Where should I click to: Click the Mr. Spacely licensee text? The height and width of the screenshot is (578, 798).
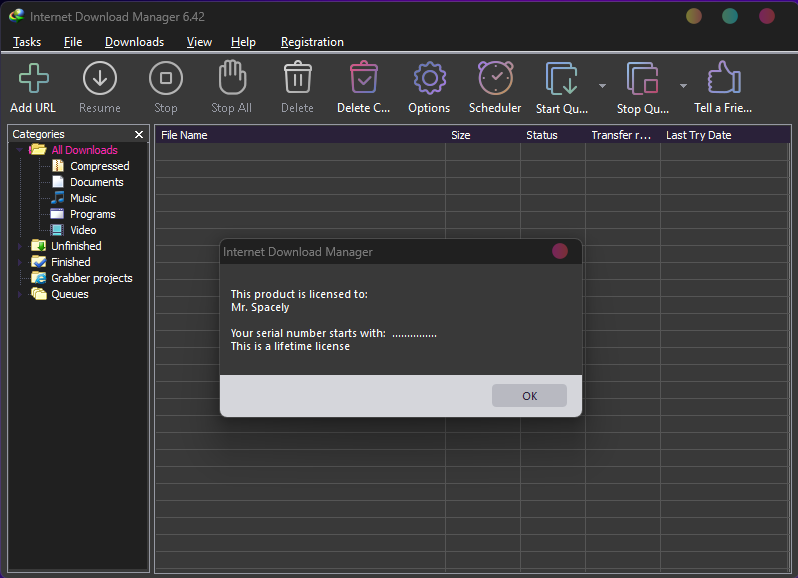tap(260, 307)
